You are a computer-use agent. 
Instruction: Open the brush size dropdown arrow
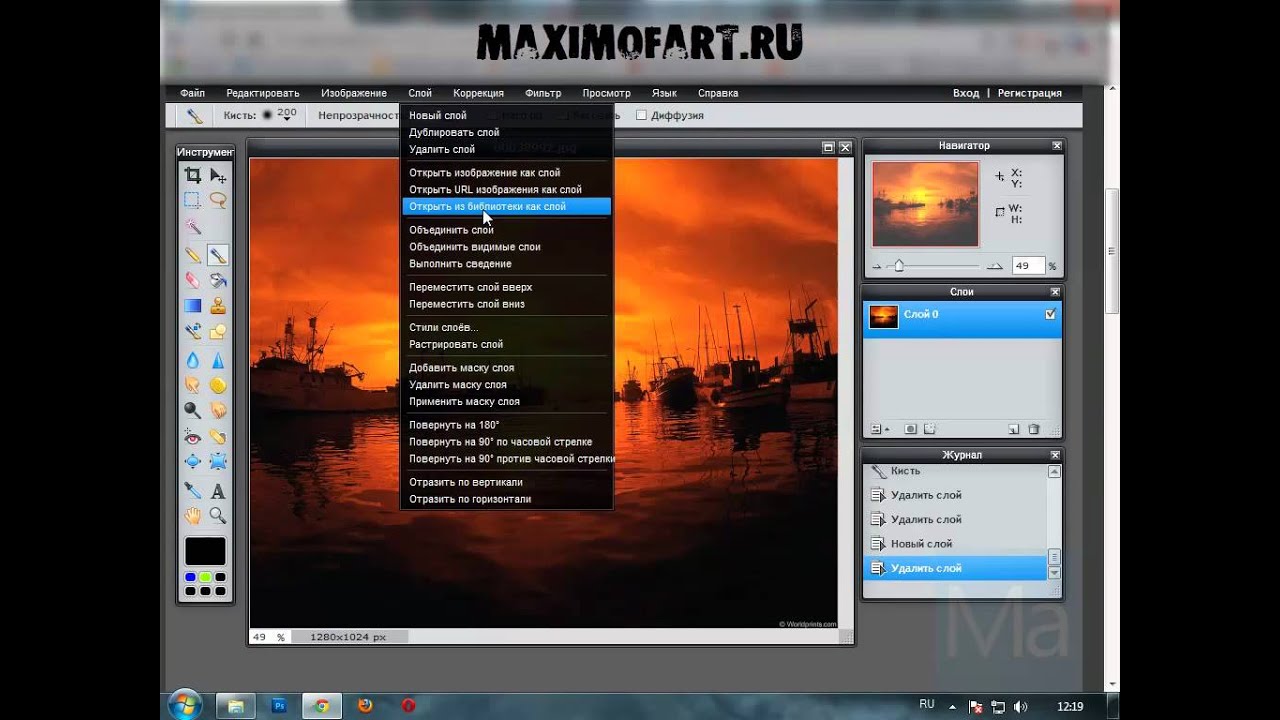[x=287, y=120]
